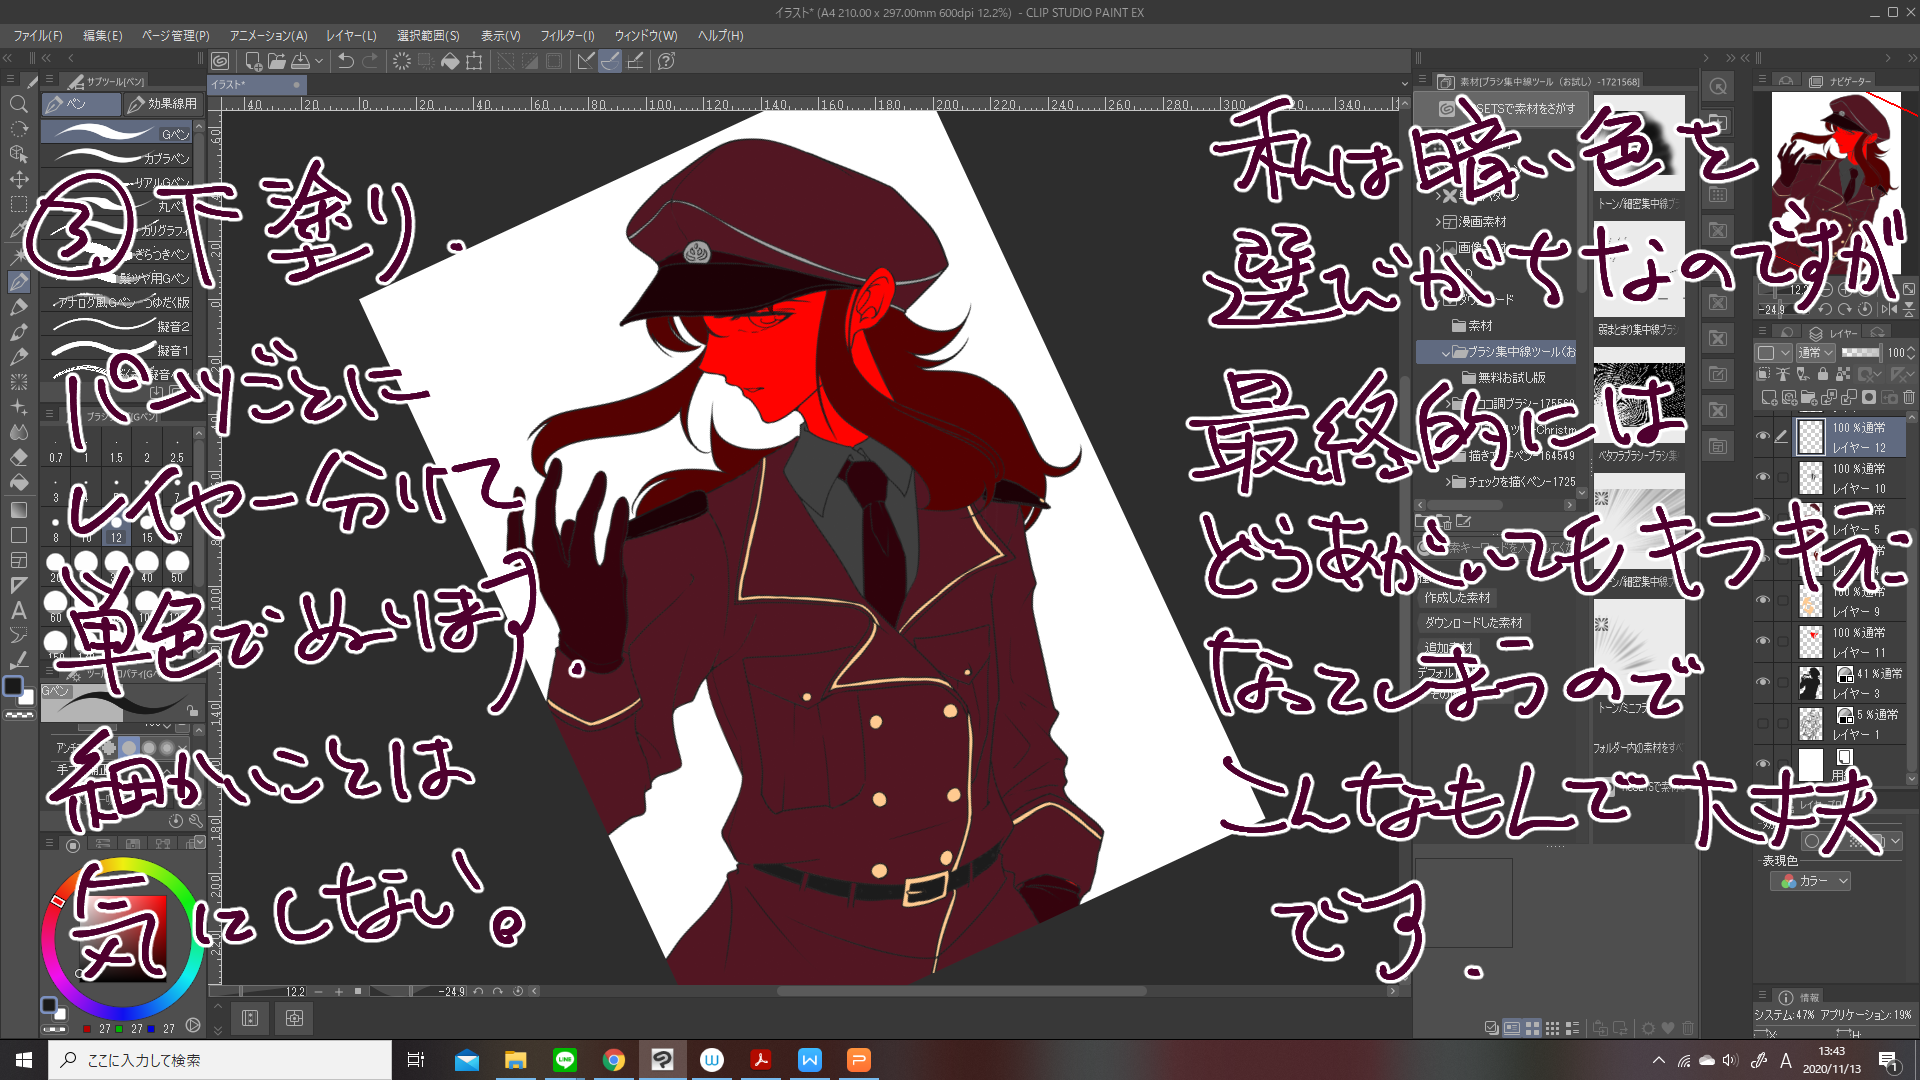1920x1080 pixels.
Task: Expand the 漫画素材 material folder
Action: 1438,222
